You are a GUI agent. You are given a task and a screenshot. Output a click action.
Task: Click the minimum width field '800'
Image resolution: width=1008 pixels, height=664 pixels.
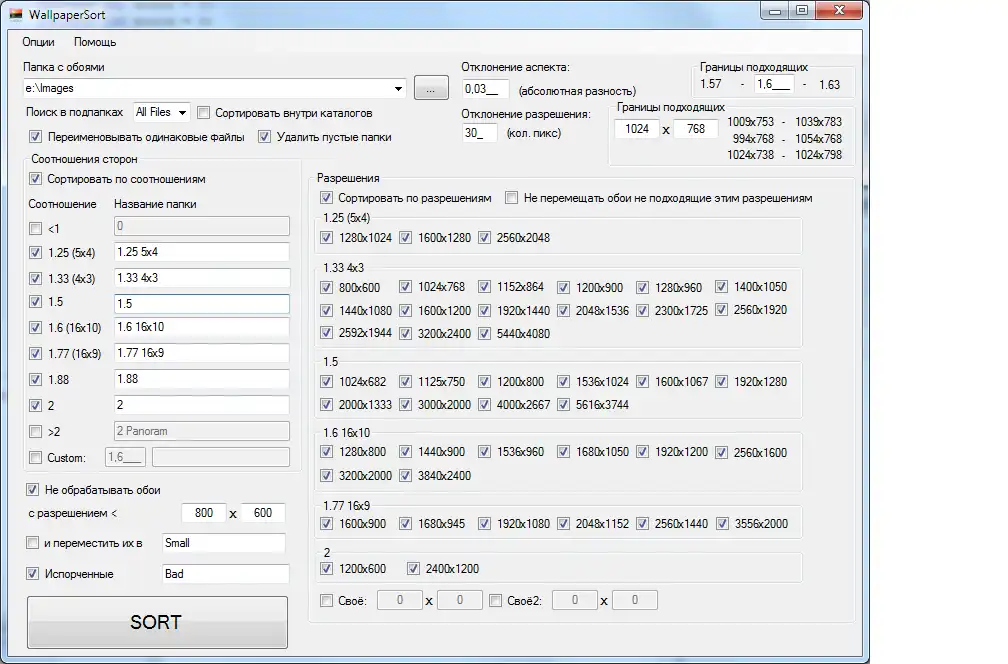point(204,513)
